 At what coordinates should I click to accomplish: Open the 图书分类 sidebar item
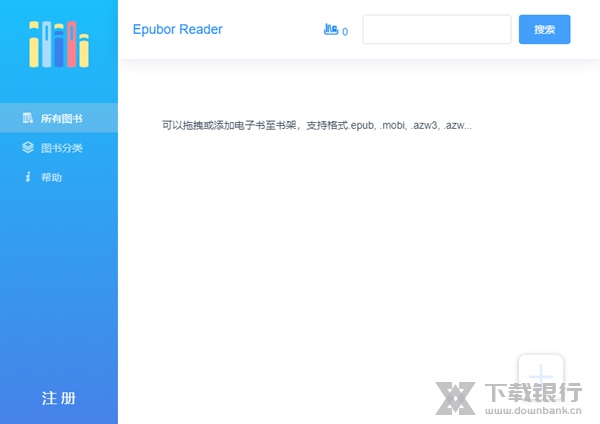tap(59, 148)
